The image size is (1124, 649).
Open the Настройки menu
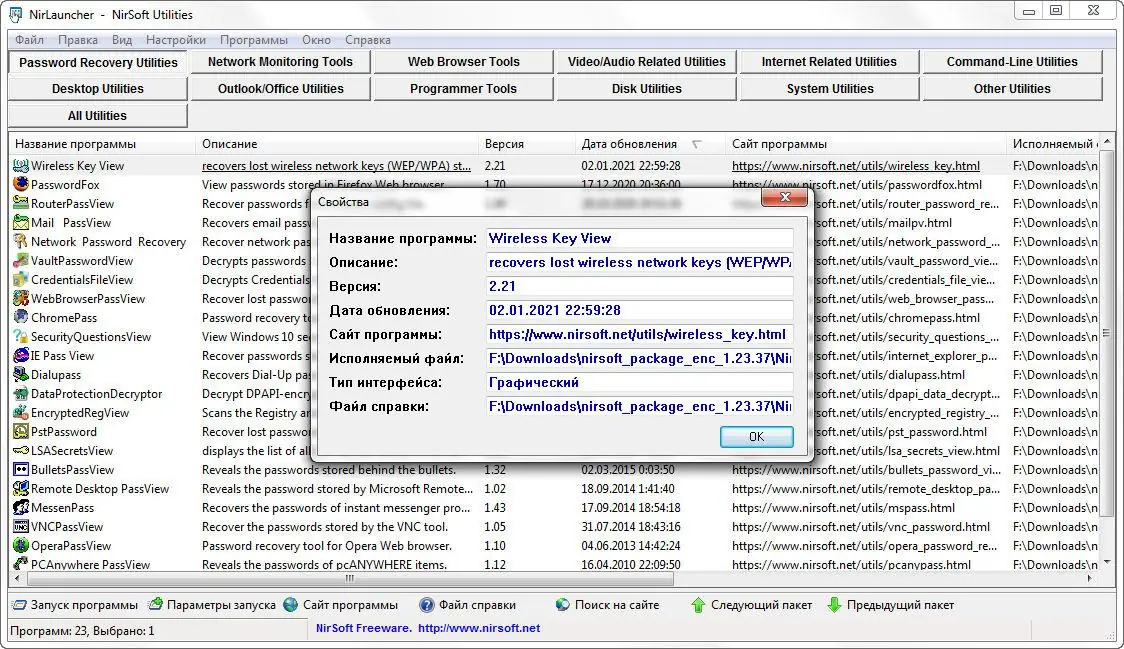click(x=176, y=39)
